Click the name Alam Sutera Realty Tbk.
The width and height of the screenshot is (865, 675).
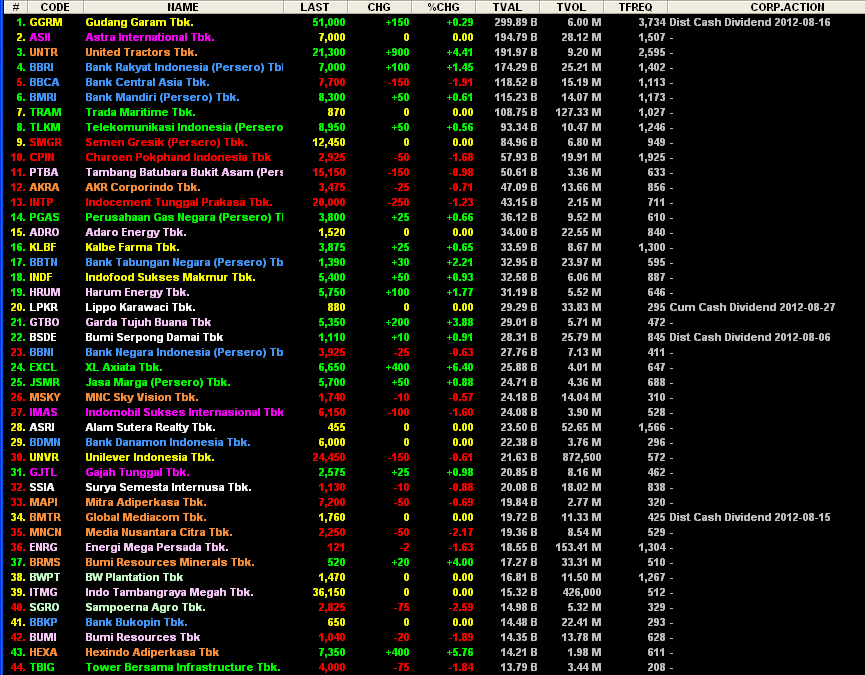[150, 427]
